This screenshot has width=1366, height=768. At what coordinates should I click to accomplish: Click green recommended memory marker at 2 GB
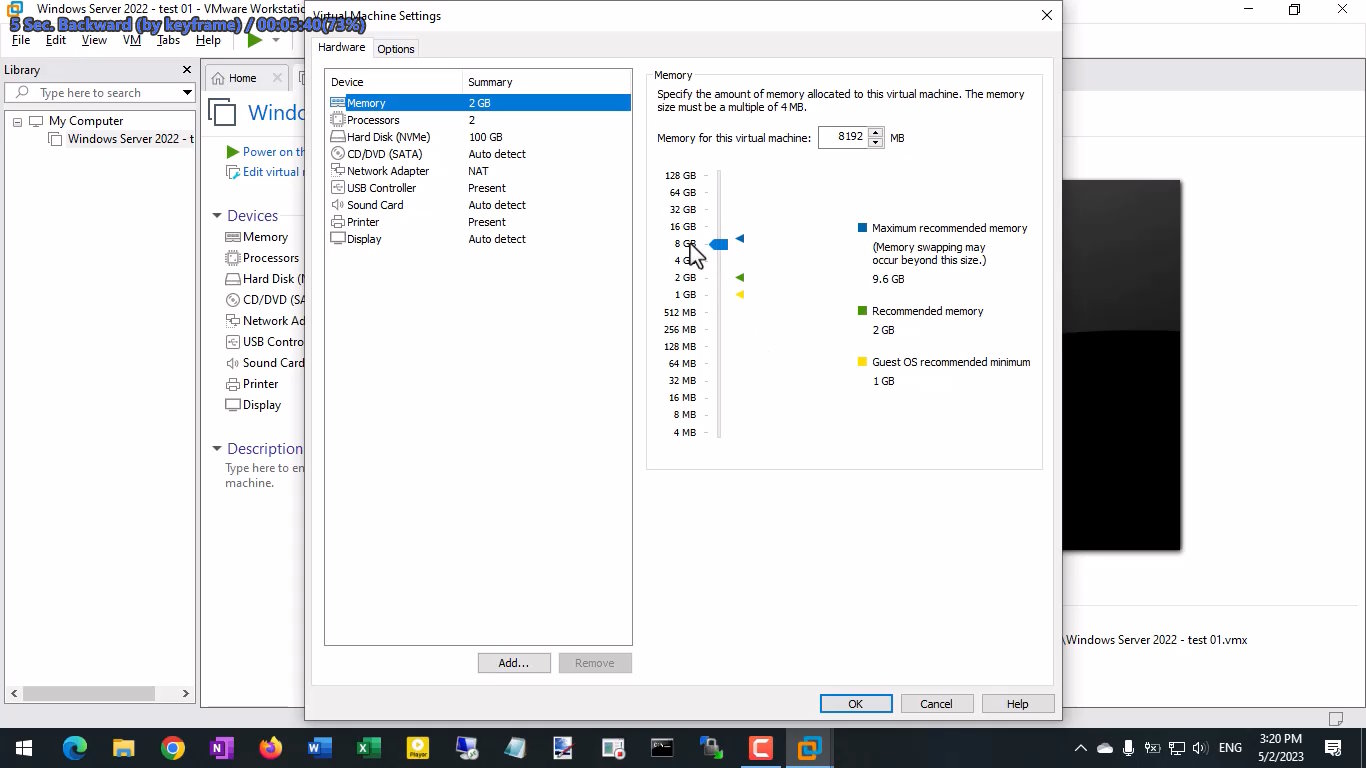pos(740,277)
